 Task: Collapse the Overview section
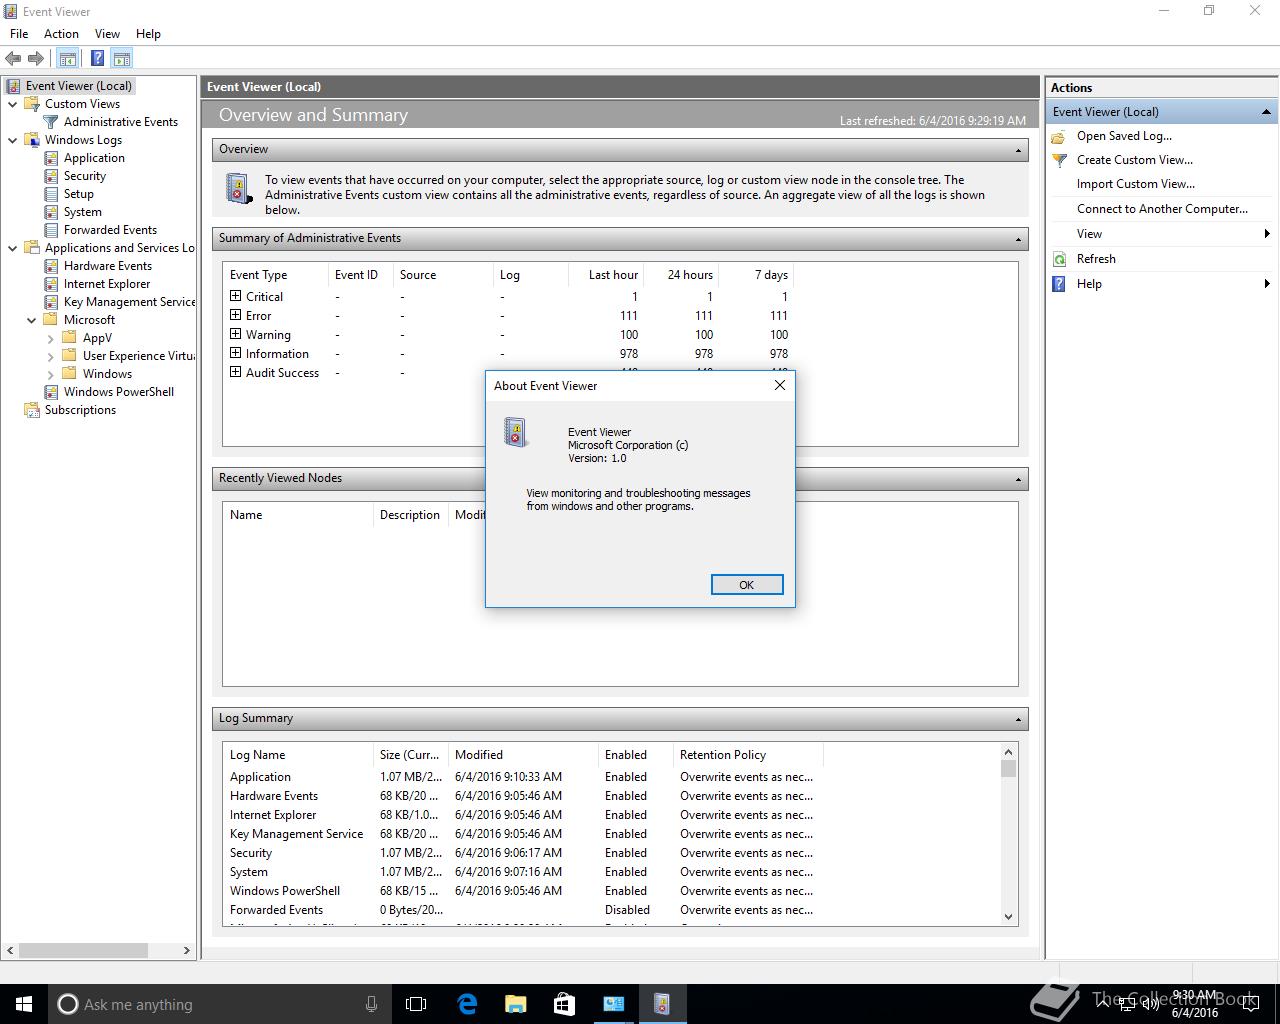pyautogui.click(x=1018, y=150)
